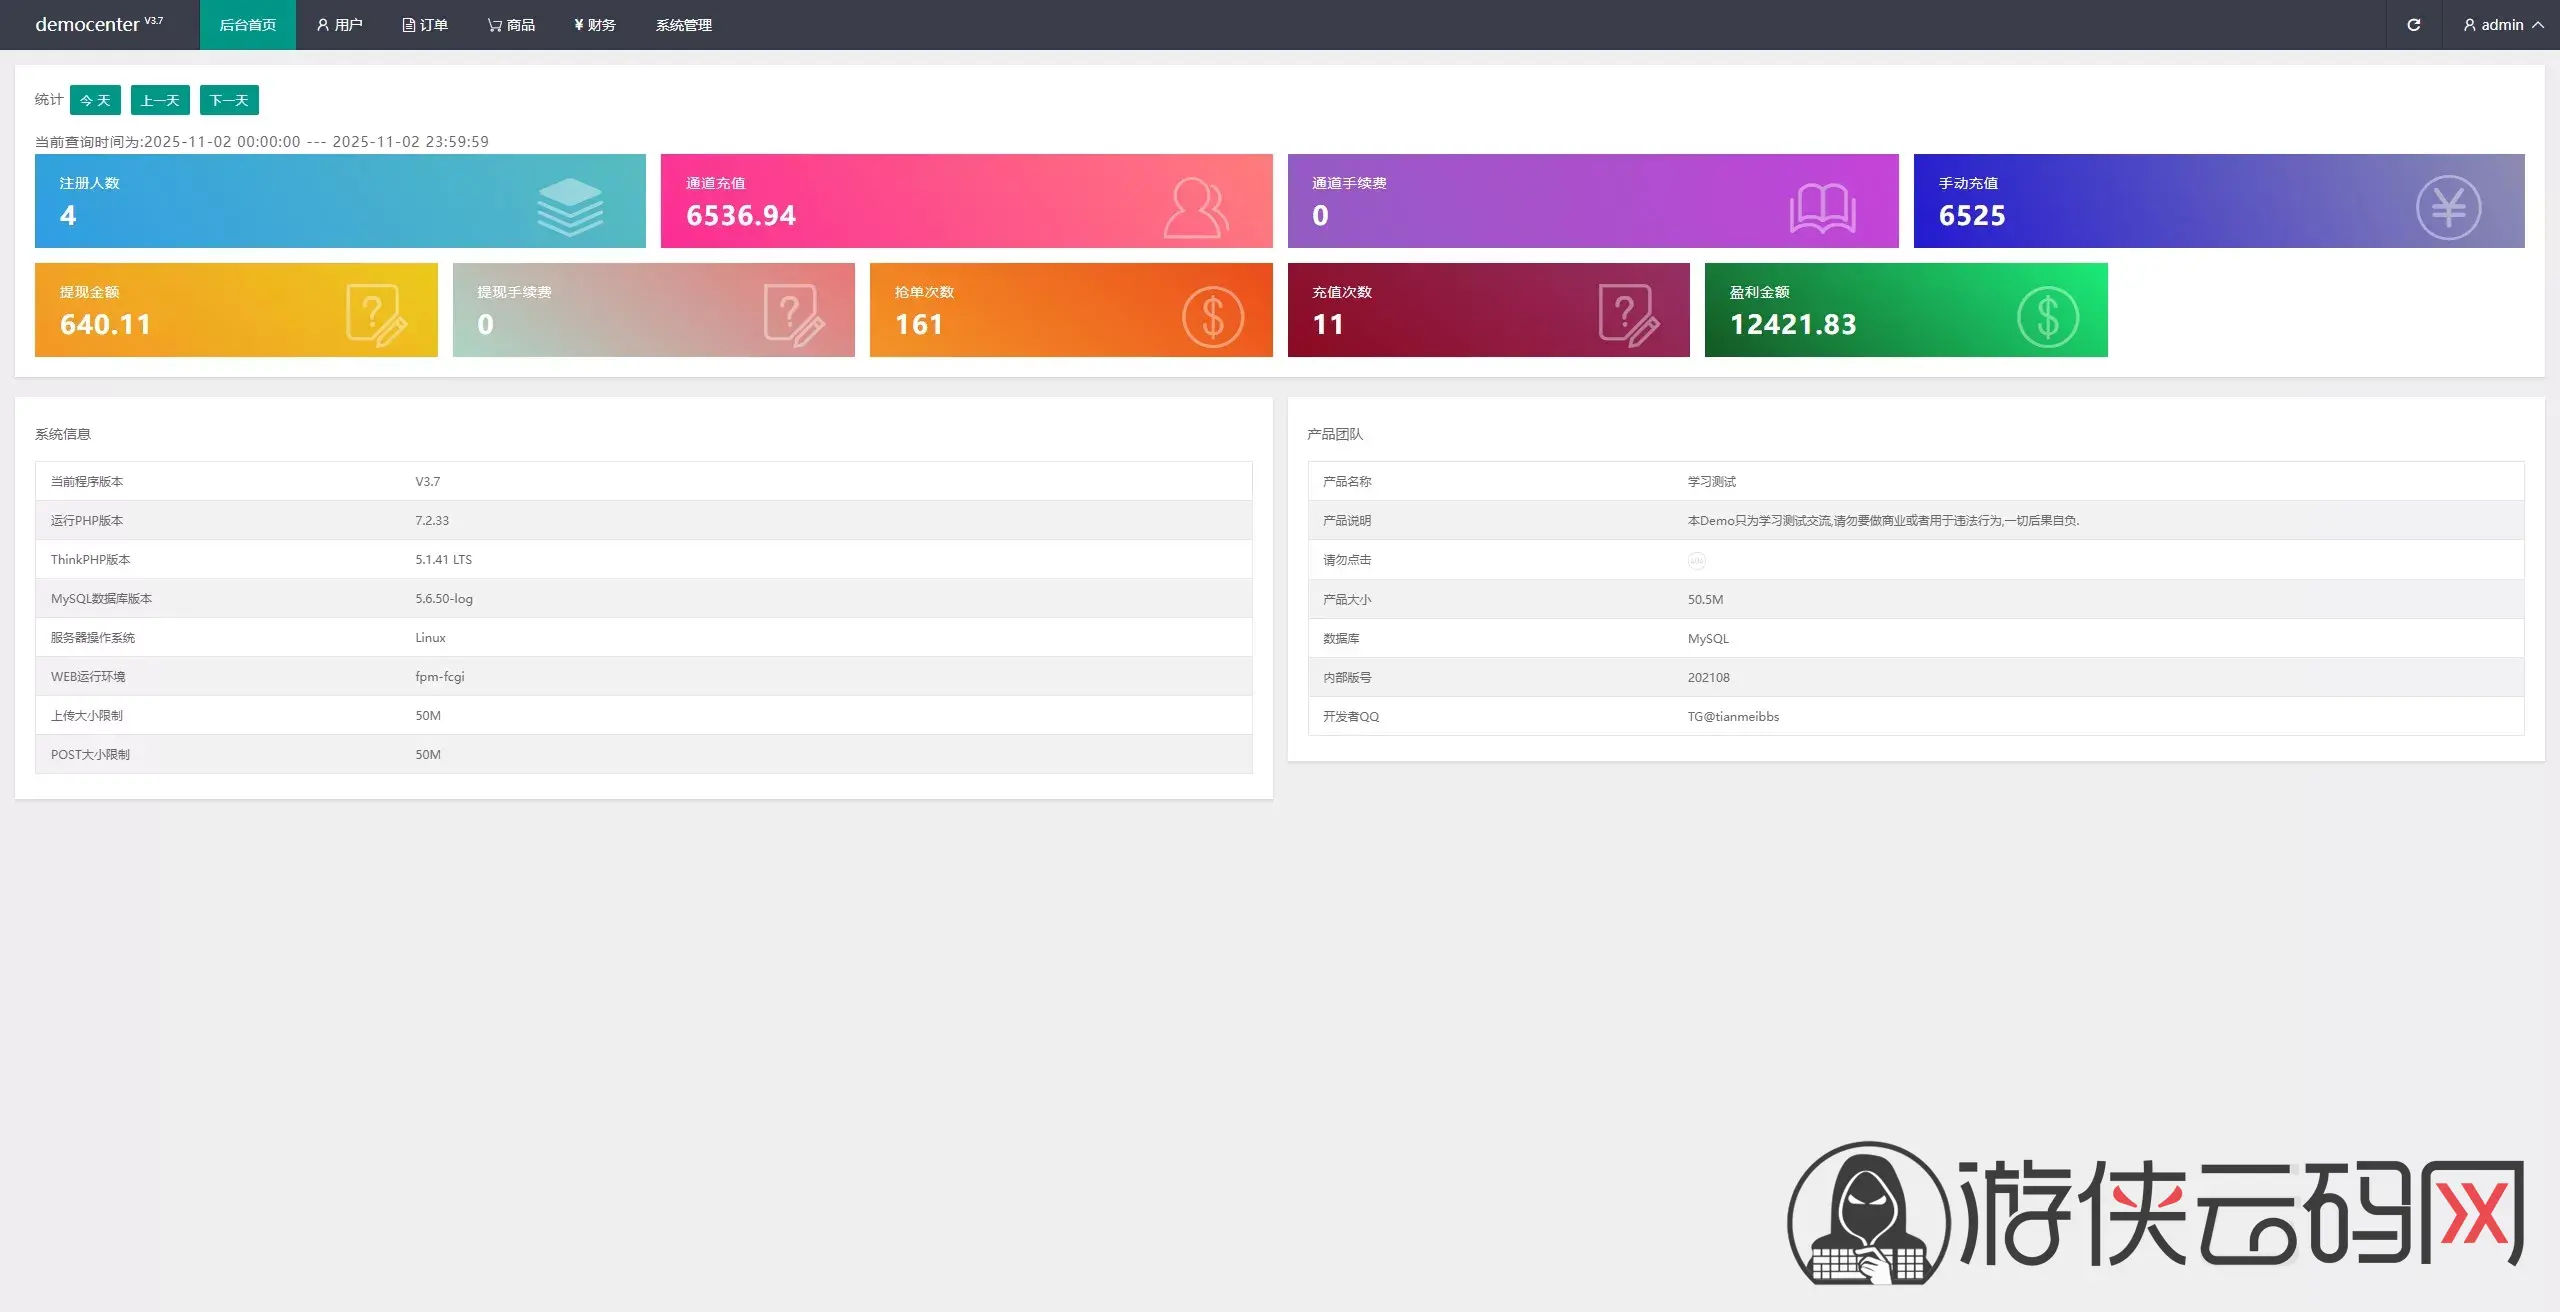Click the refresh icon in top bar
The height and width of the screenshot is (1312, 2560).
[x=2413, y=25]
